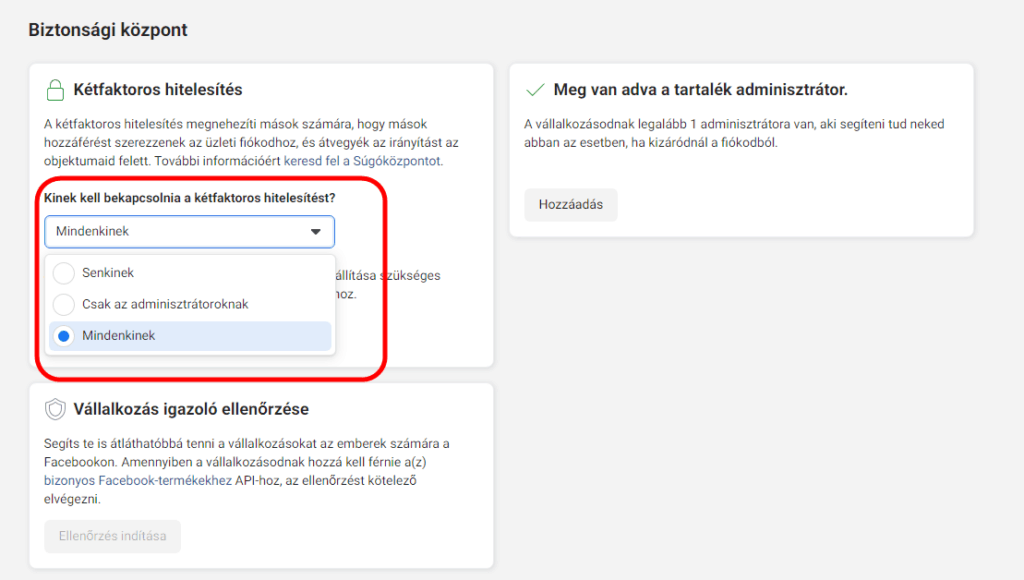Click the Vállalkozás igazoló ellenőrzése card title
1024x580 pixels.
click(x=191, y=409)
